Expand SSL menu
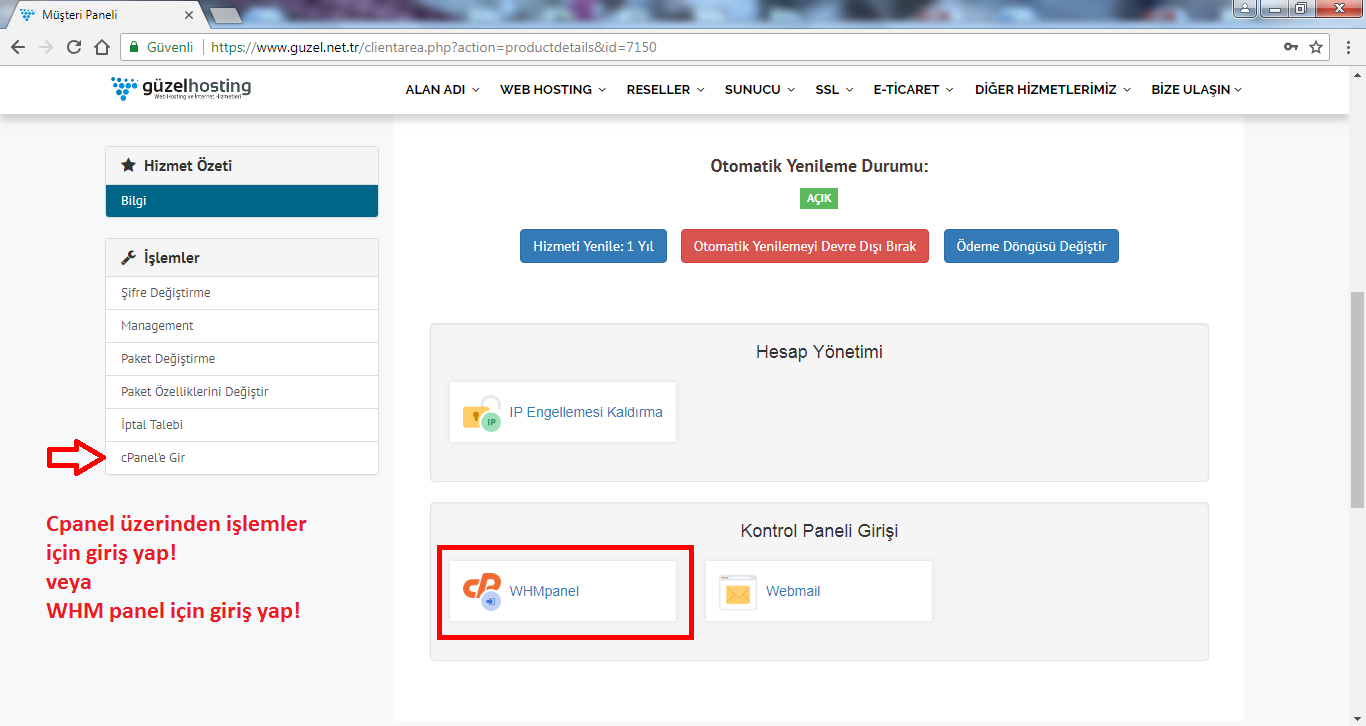 [x=834, y=89]
